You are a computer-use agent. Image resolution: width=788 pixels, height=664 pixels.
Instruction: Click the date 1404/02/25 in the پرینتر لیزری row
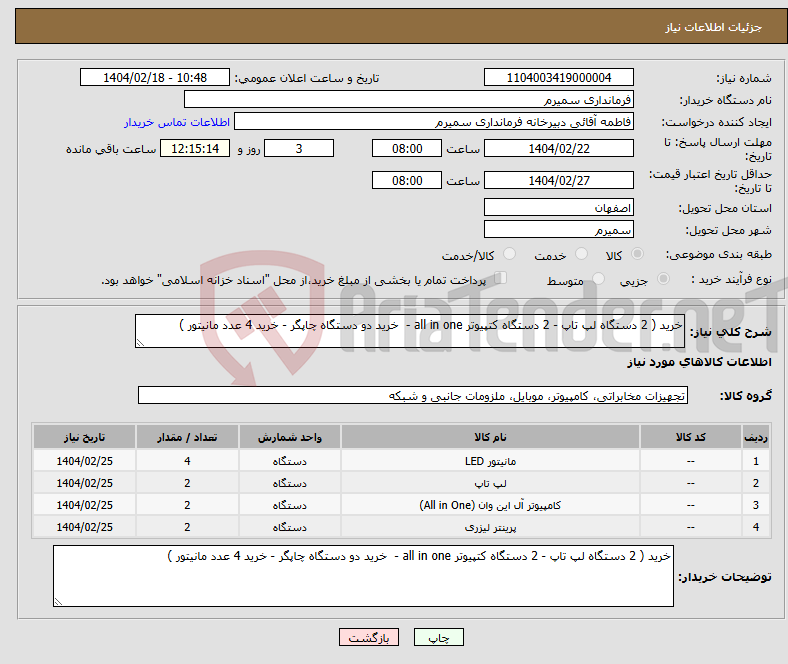(x=84, y=527)
